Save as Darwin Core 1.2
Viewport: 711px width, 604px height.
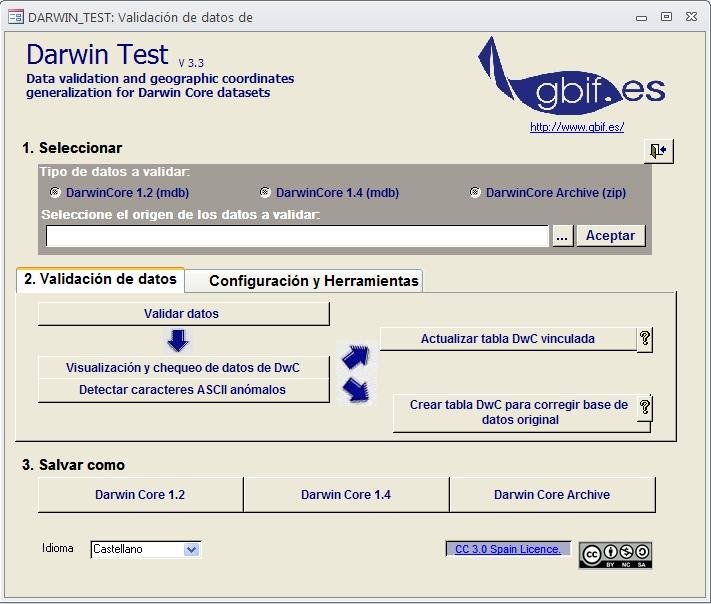[141, 495]
